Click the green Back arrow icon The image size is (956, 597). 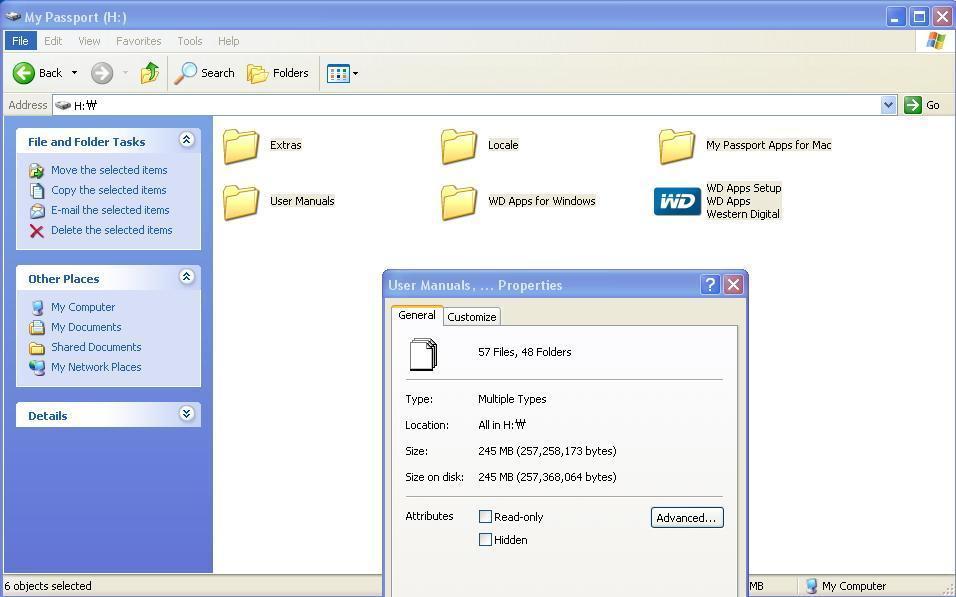click(x=24, y=73)
